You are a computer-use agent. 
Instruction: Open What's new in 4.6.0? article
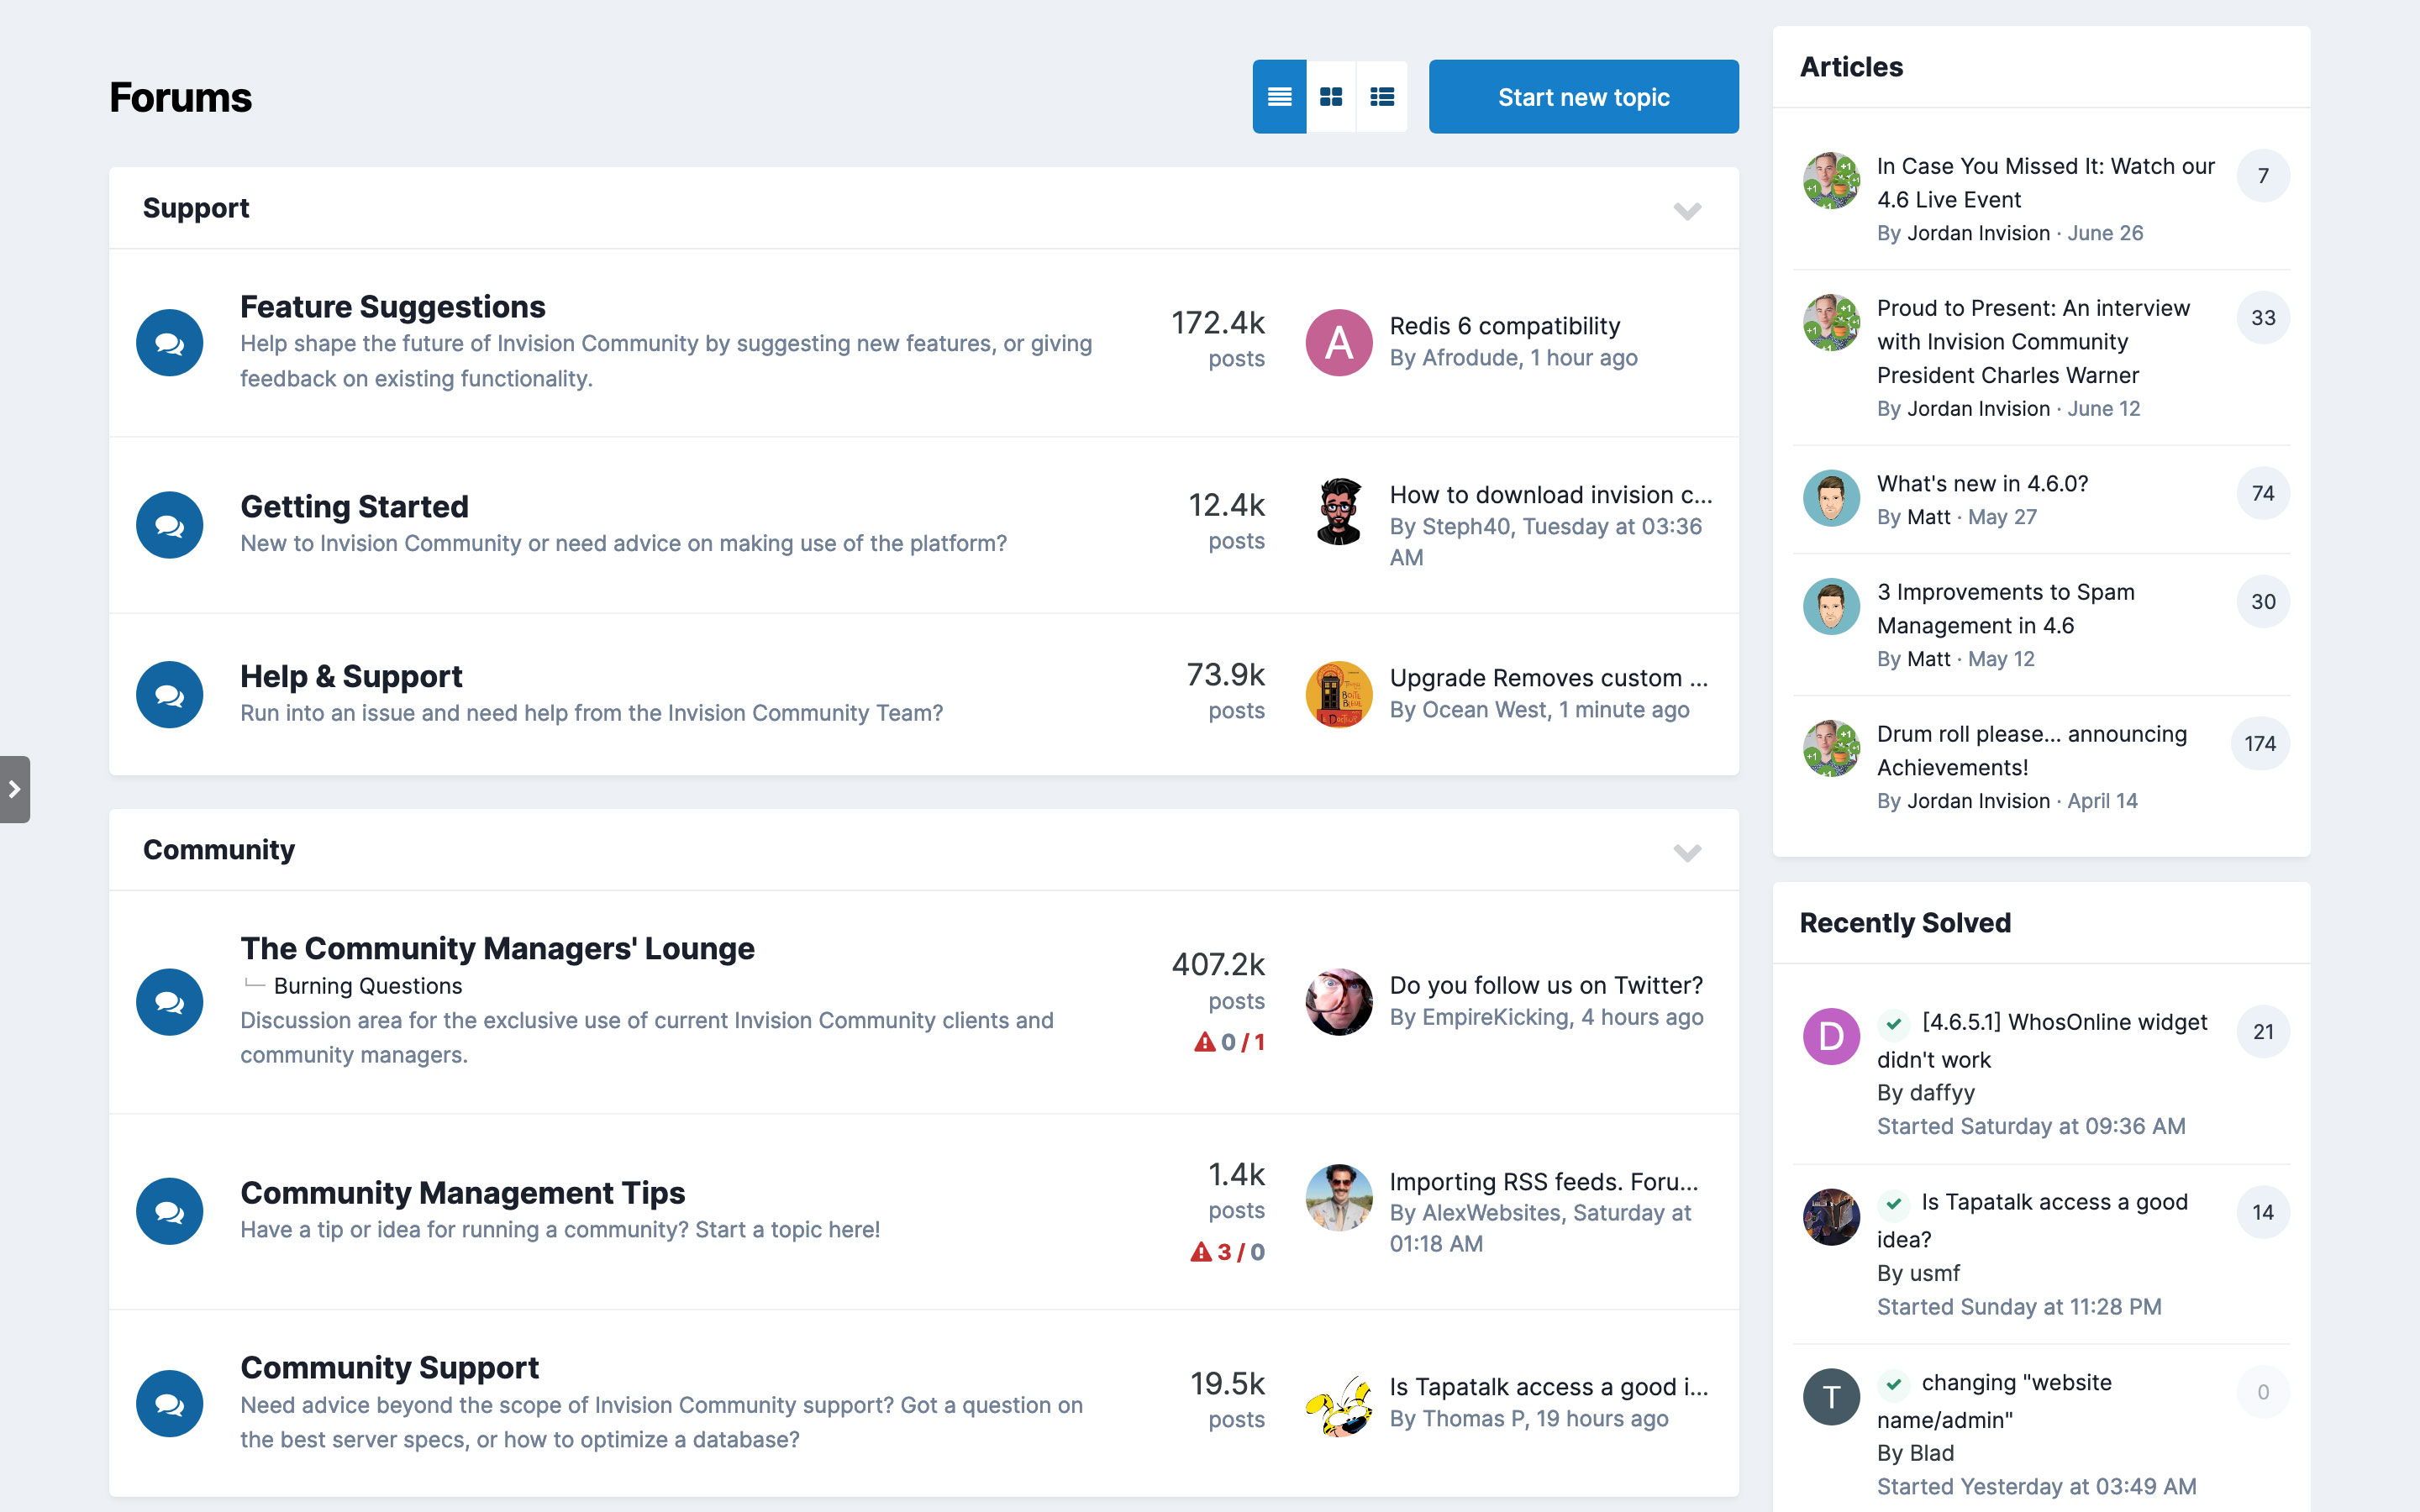click(x=1982, y=484)
